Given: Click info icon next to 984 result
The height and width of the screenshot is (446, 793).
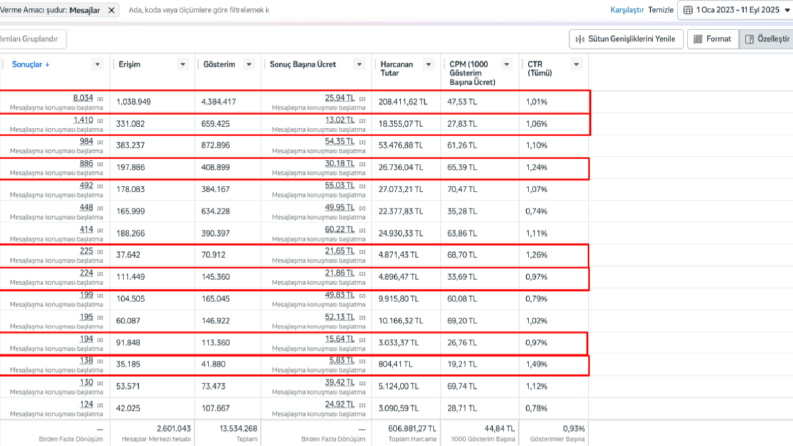Looking at the screenshot, I should (100, 142).
